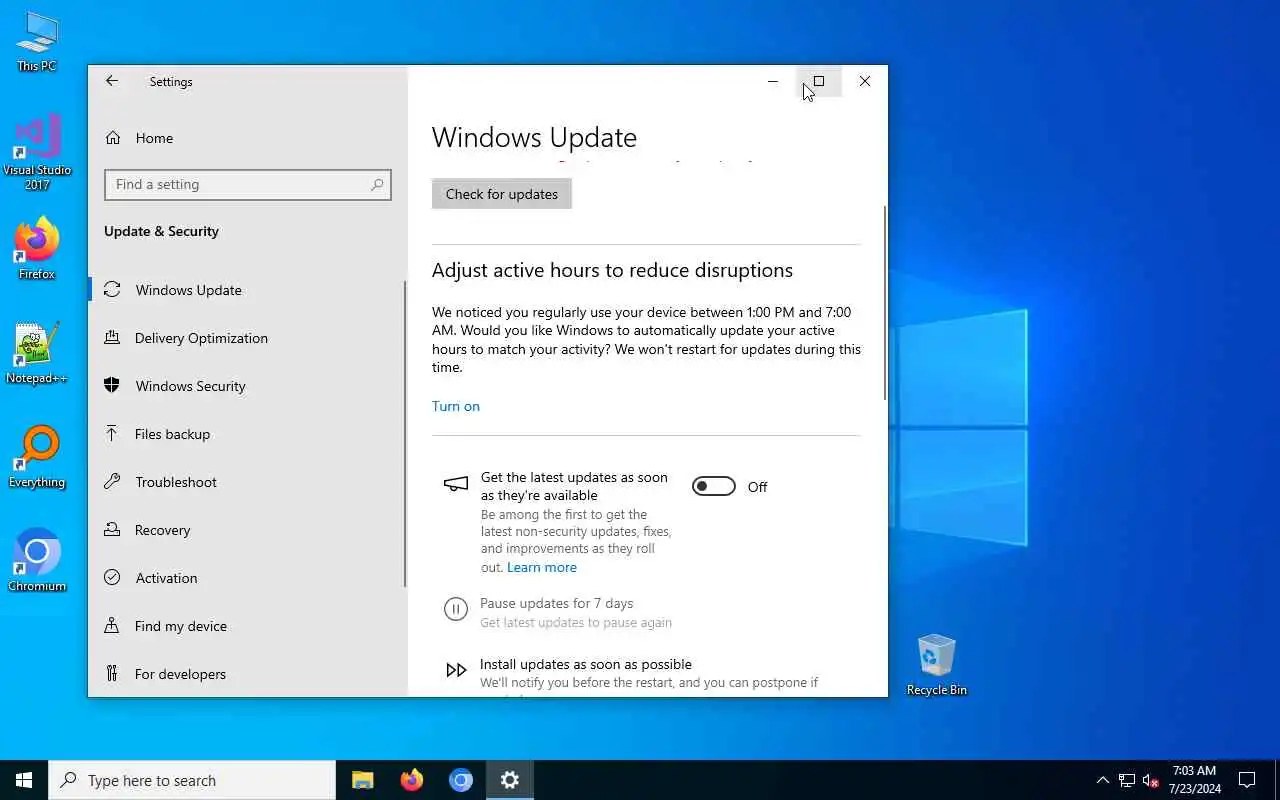Click the sidebar vertical scrollbar
The width and height of the screenshot is (1280, 800).
(405, 434)
